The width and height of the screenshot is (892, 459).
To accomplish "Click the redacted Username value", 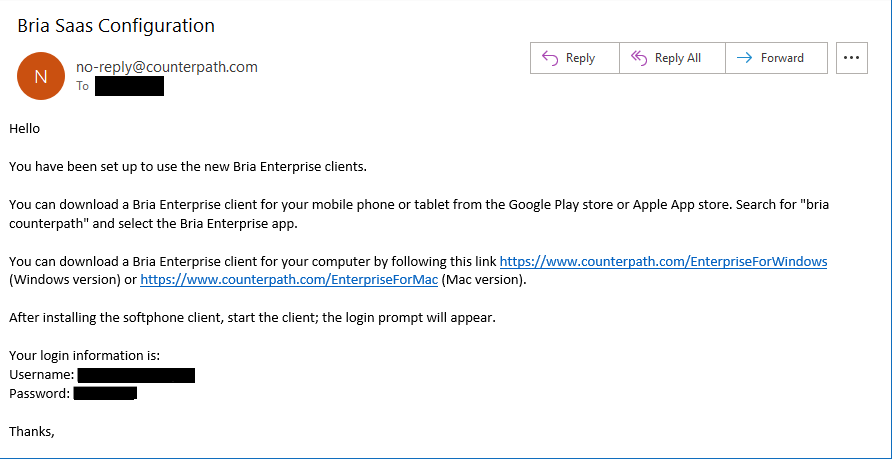I will pos(137,375).
